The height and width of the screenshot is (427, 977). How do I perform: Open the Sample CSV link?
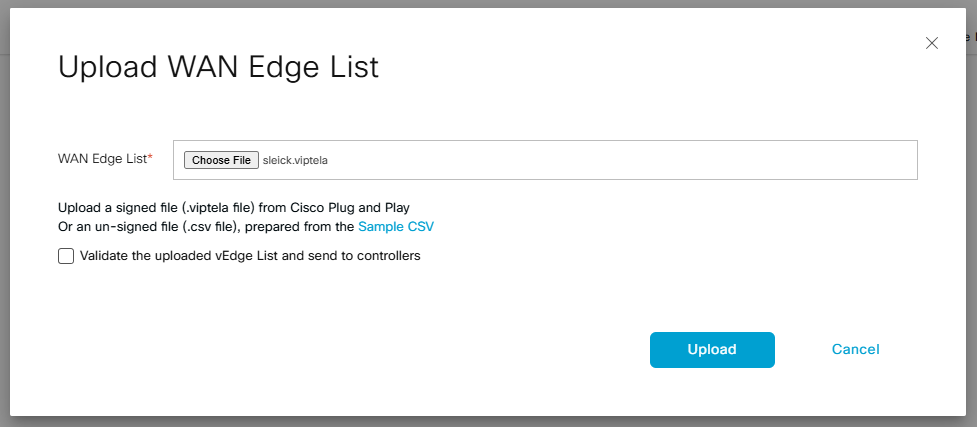[396, 227]
